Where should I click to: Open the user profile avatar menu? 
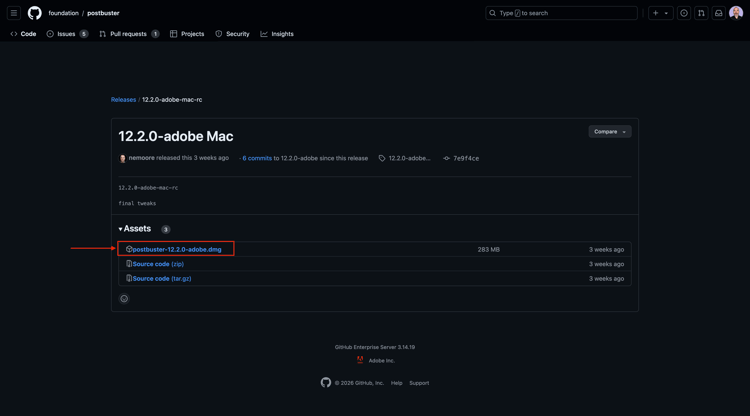coord(736,13)
